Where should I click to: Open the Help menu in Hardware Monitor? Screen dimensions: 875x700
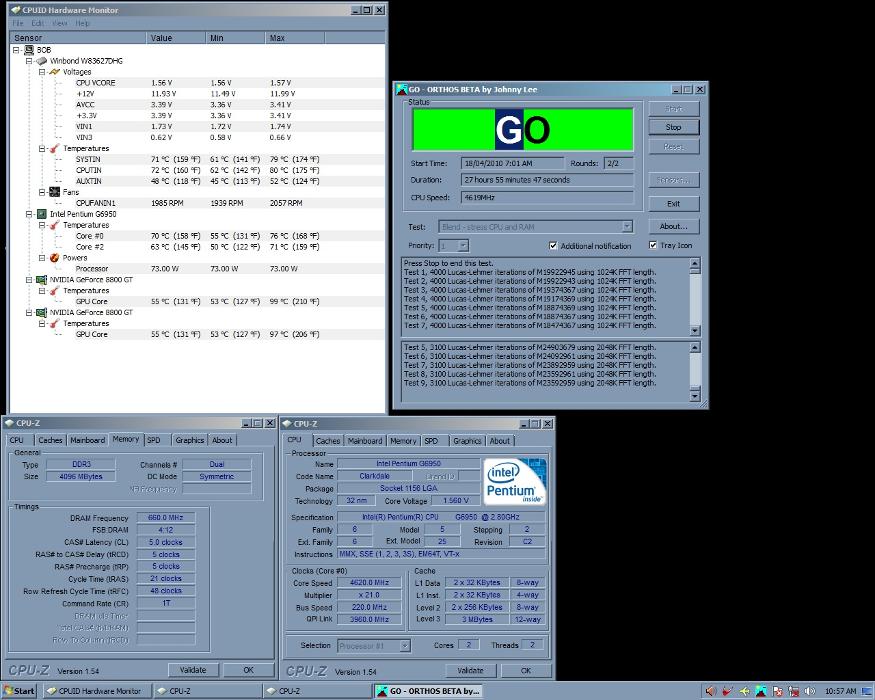click(x=83, y=23)
